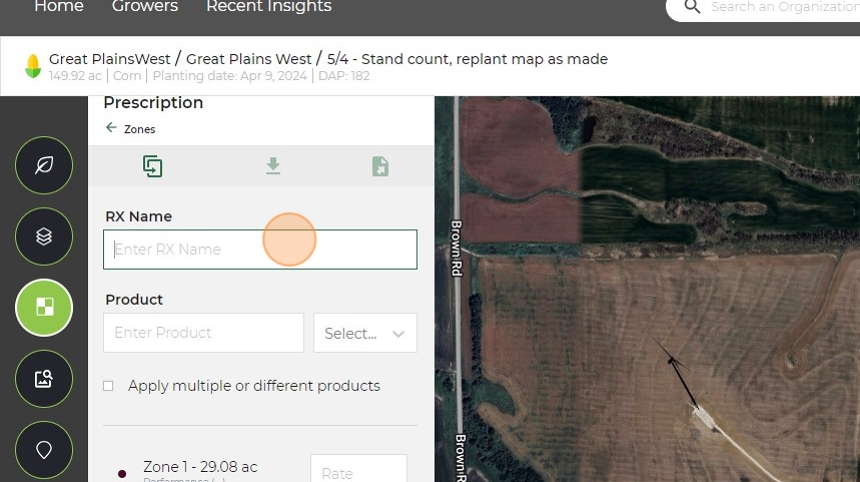This screenshot has width=860, height=482.
Task: Focus the RX Name input field
Action: 260,249
